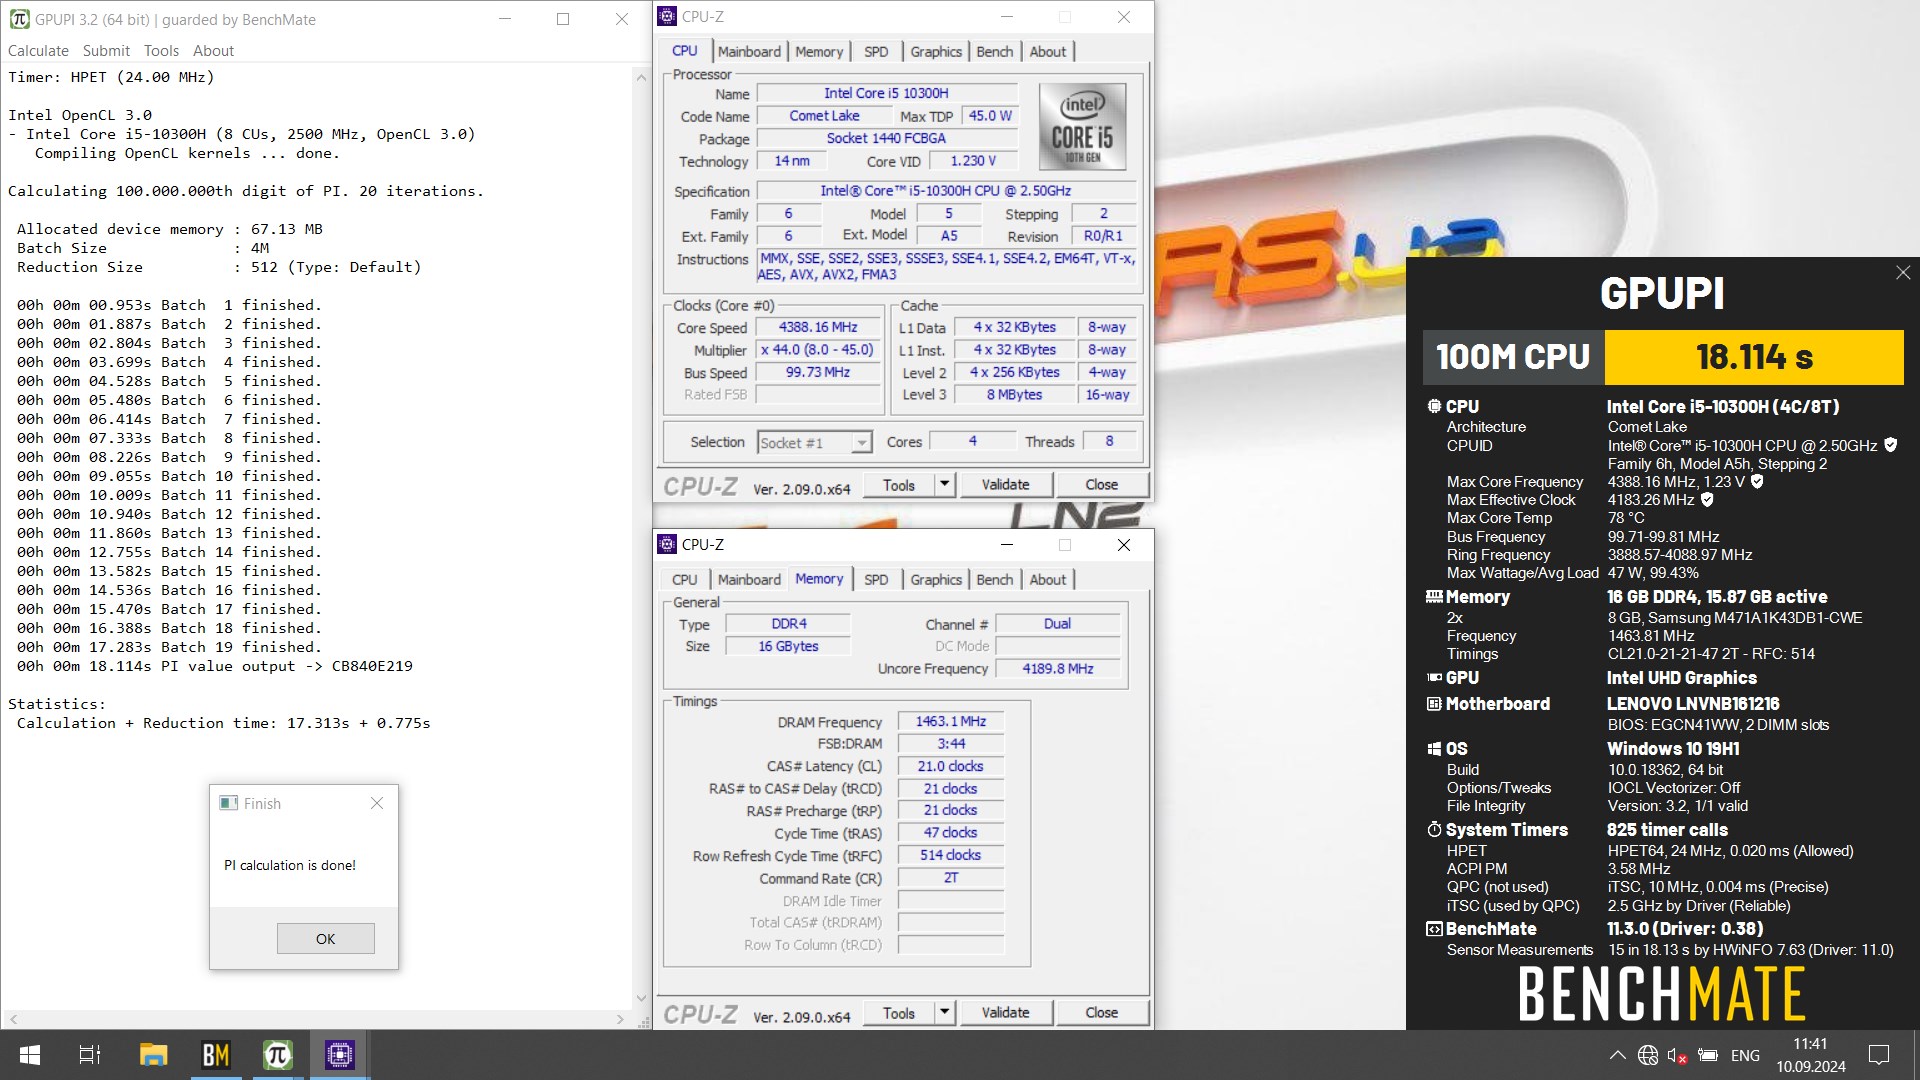The height and width of the screenshot is (1080, 1920).
Task: Click the Intel Core i5 logo in CPU-Z
Action: pyautogui.click(x=1082, y=126)
